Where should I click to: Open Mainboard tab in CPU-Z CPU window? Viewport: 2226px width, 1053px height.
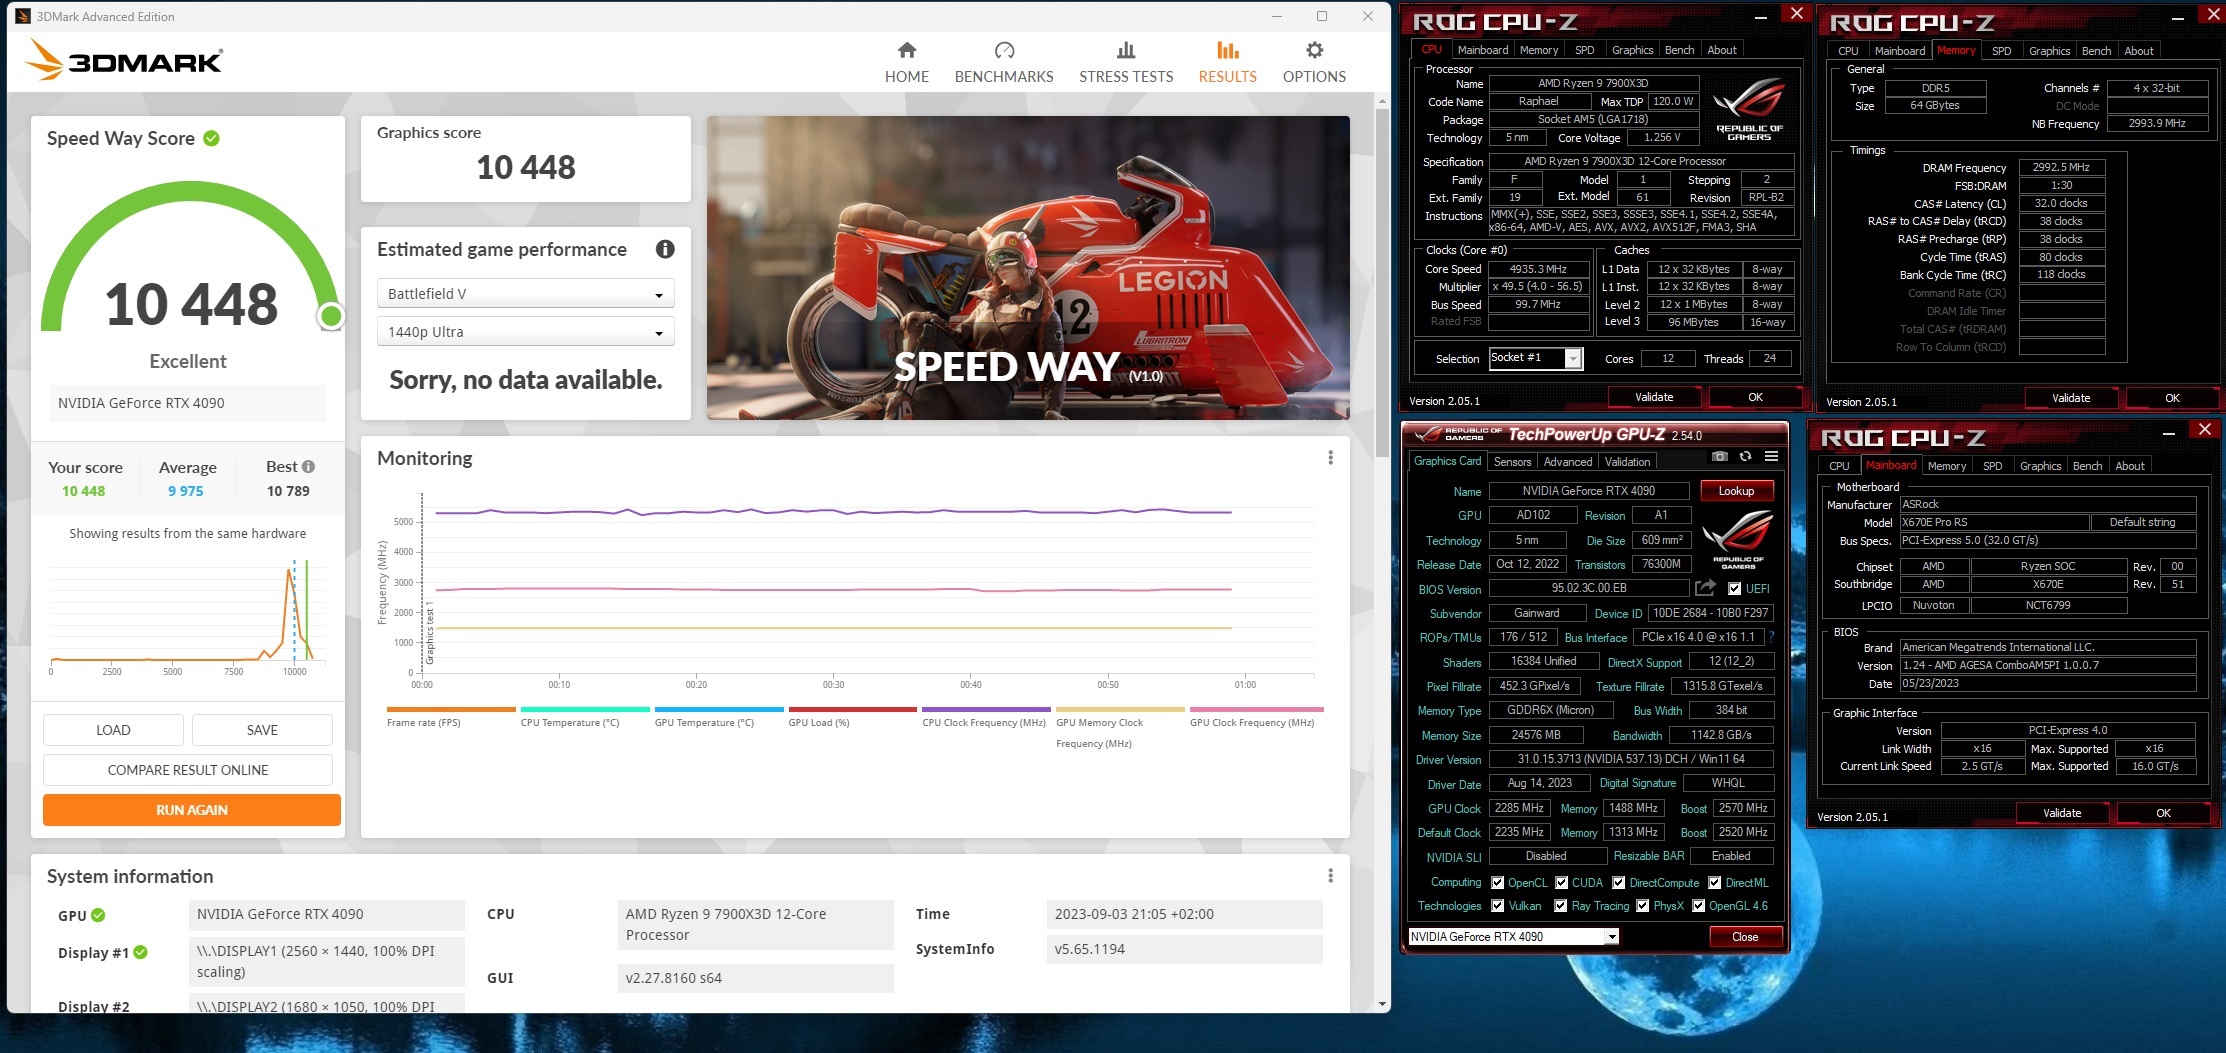[1482, 50]
